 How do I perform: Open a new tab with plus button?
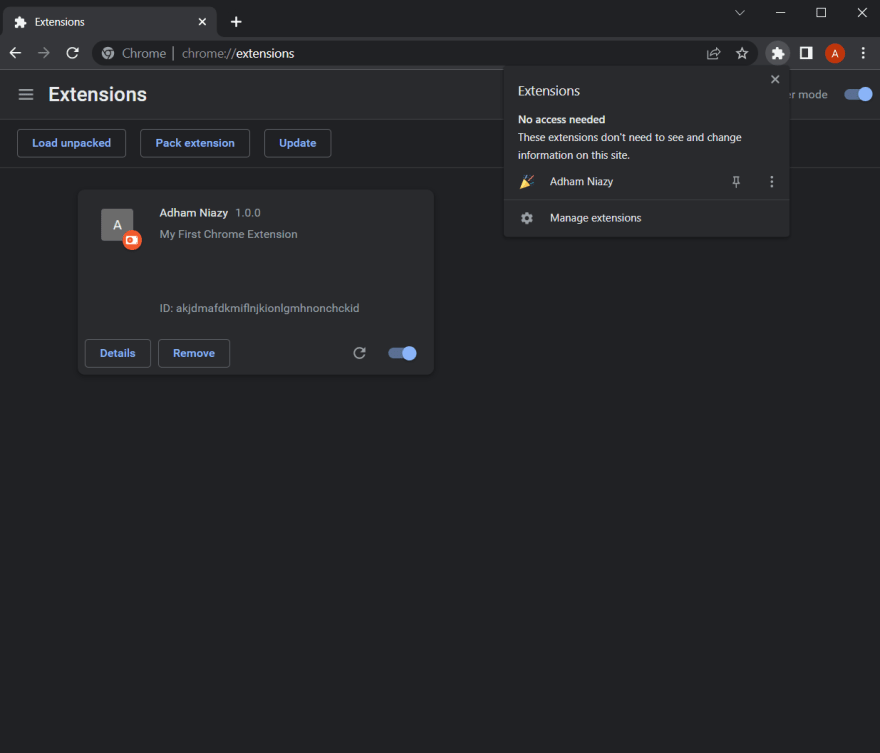point(236,22)
